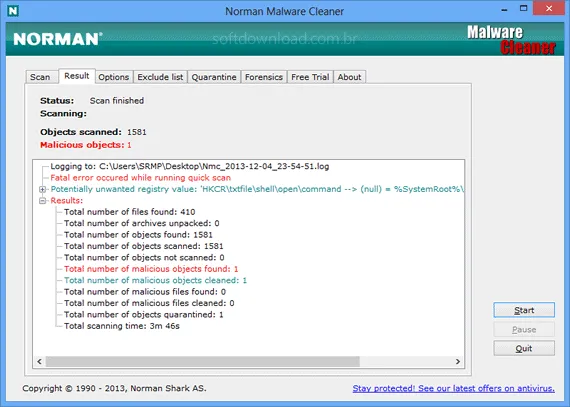Go to the Quarantine tab
570x407 pixels.
pyautogui.click(x=214, y=77)
